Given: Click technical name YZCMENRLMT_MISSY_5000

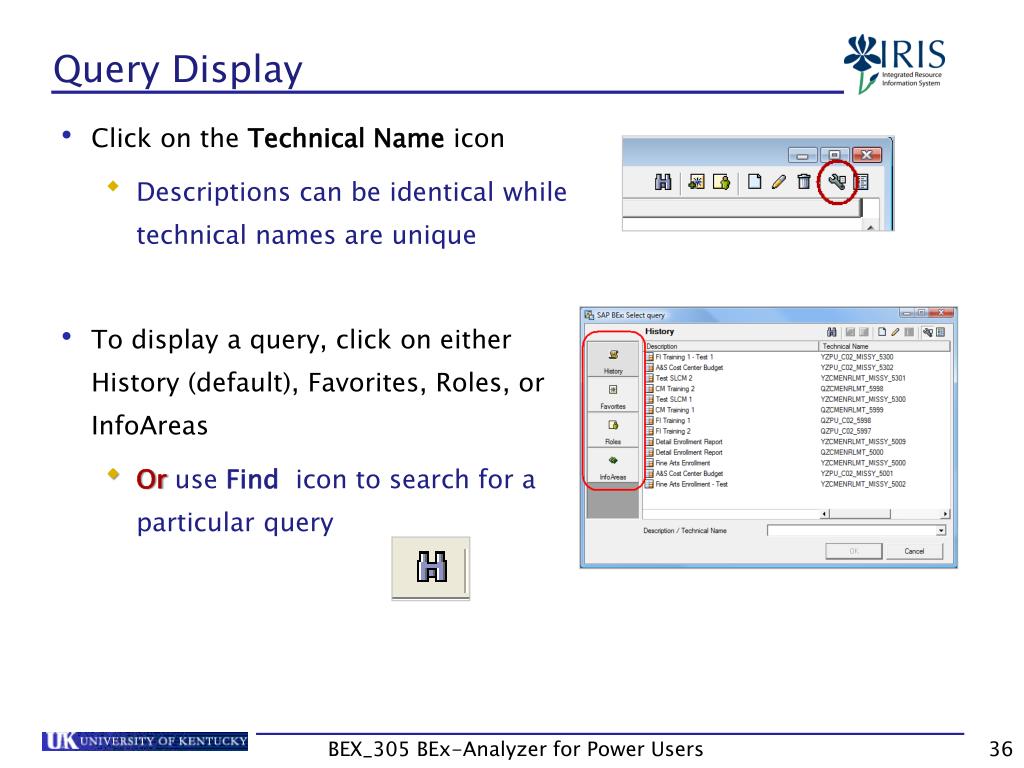Looking at the screenshot, I should coord(863,462).
